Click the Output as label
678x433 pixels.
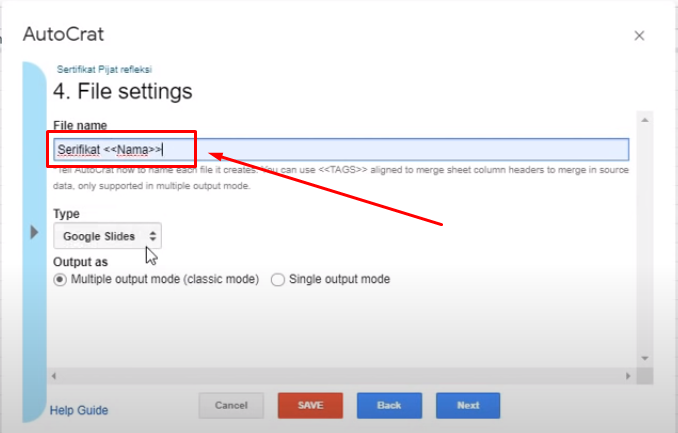point(80,262)
